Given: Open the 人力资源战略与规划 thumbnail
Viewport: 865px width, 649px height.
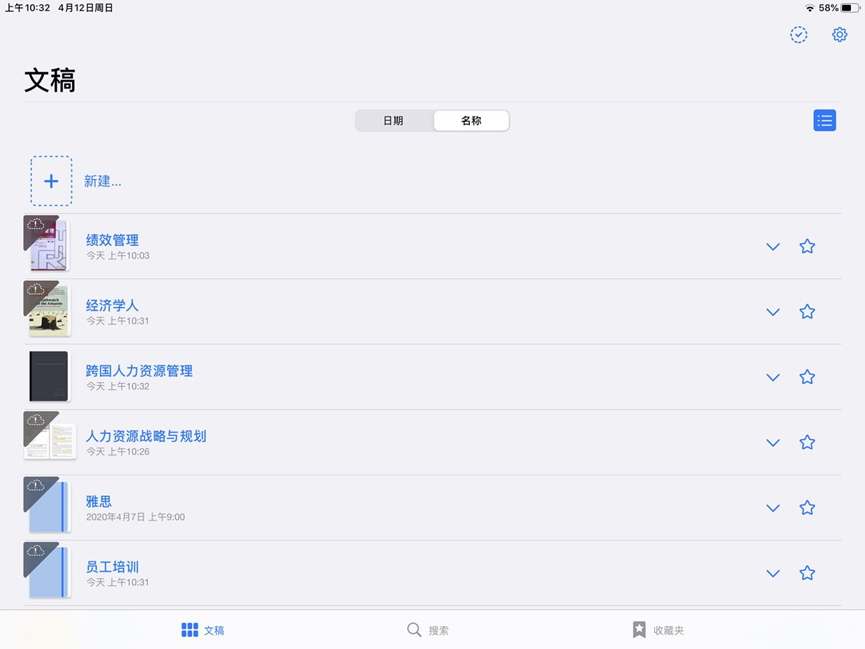Looking at the screenshot, I should (50, 437).
